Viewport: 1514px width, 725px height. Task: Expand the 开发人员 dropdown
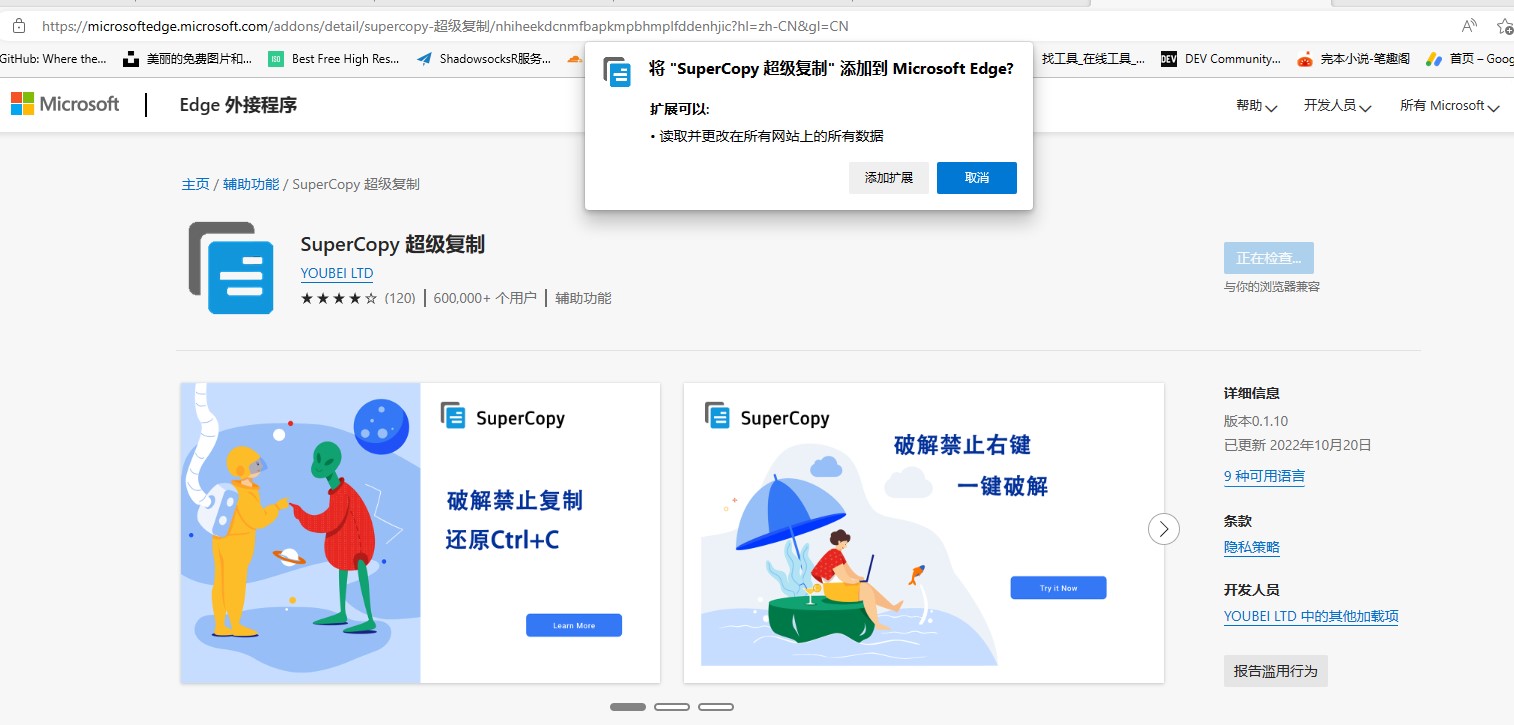click(1335, 105)
